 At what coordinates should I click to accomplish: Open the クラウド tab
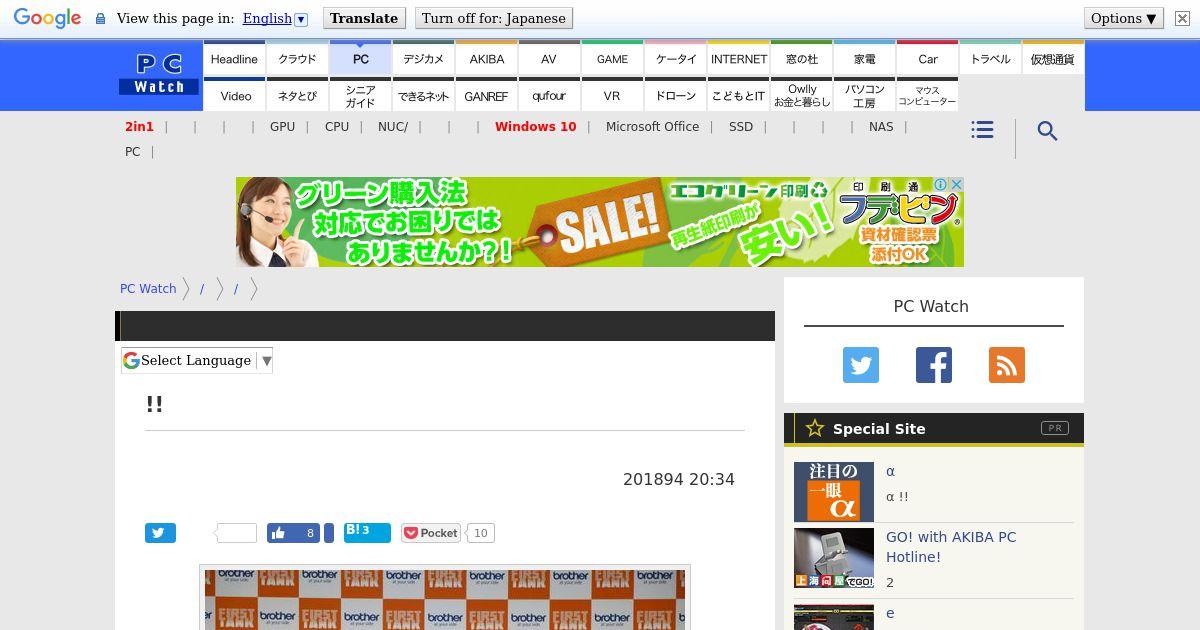[297, 58]
